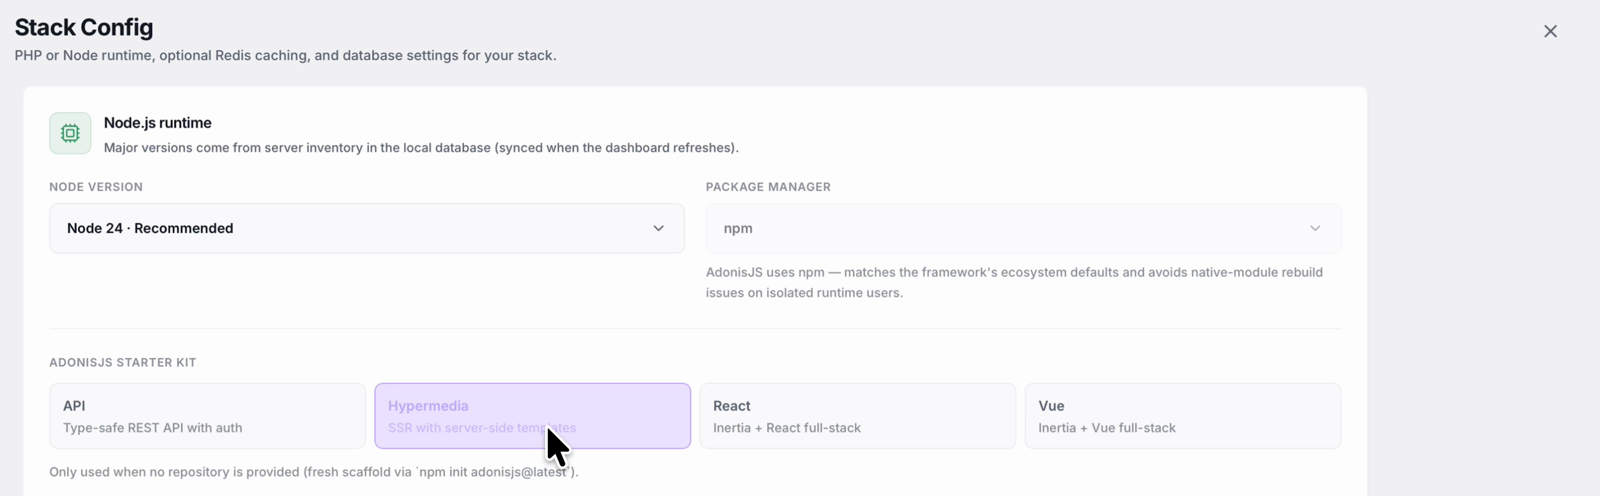Click 'Type-safe REST API with auth' description

153,428
